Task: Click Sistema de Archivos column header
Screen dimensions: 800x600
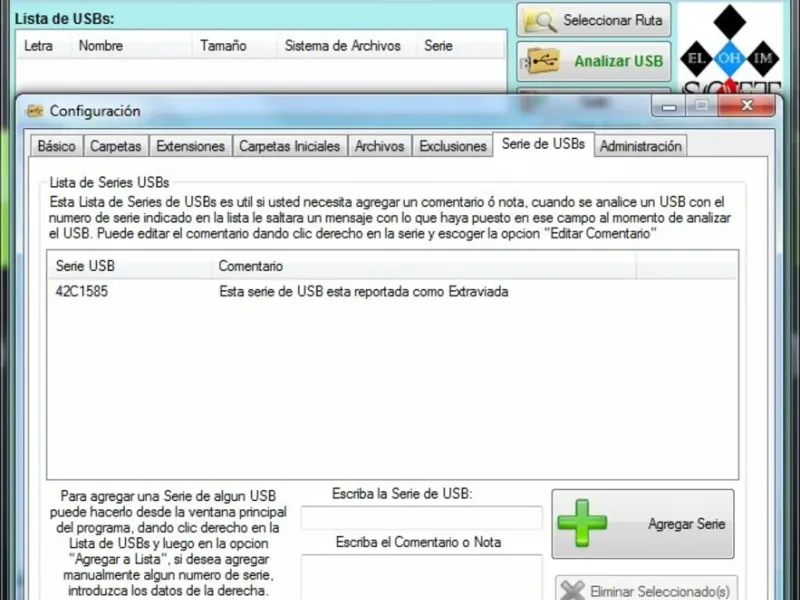Action: [x=346, y=46]
